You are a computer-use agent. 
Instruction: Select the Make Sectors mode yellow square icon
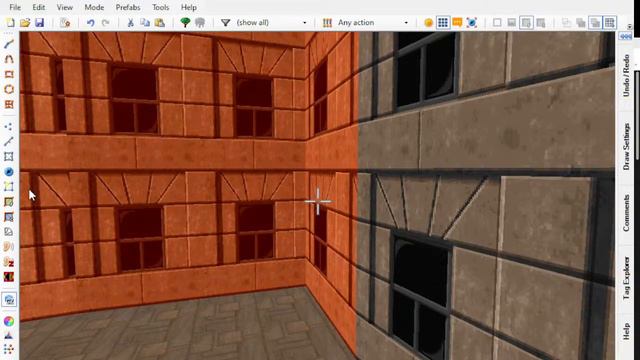[9, 187]
